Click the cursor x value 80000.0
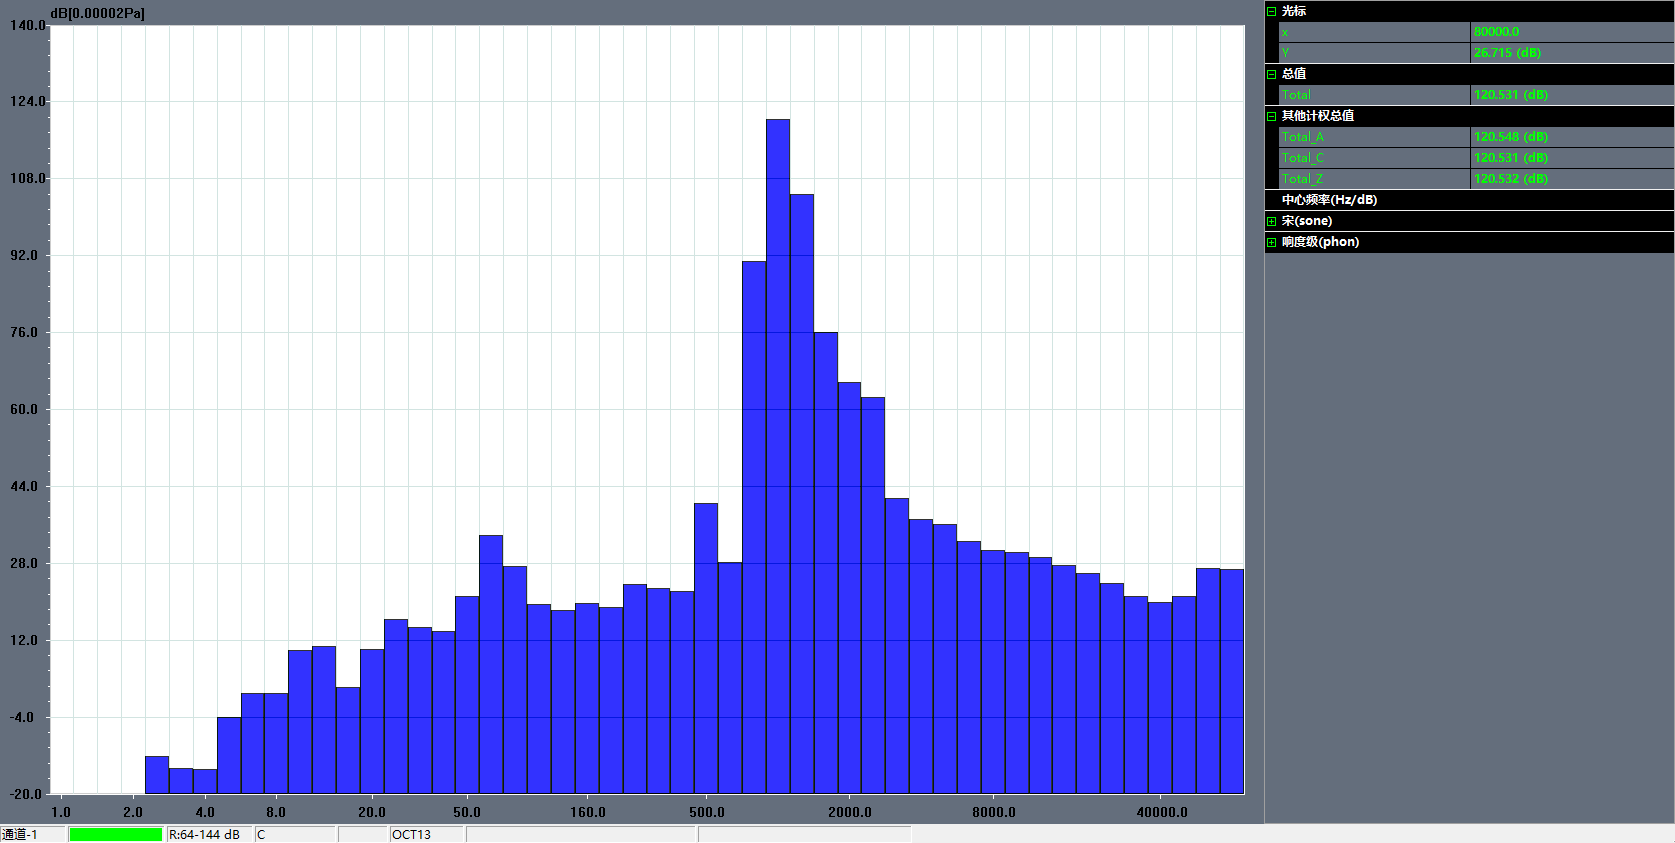 pyautogui.click(x=1496, y=32)
